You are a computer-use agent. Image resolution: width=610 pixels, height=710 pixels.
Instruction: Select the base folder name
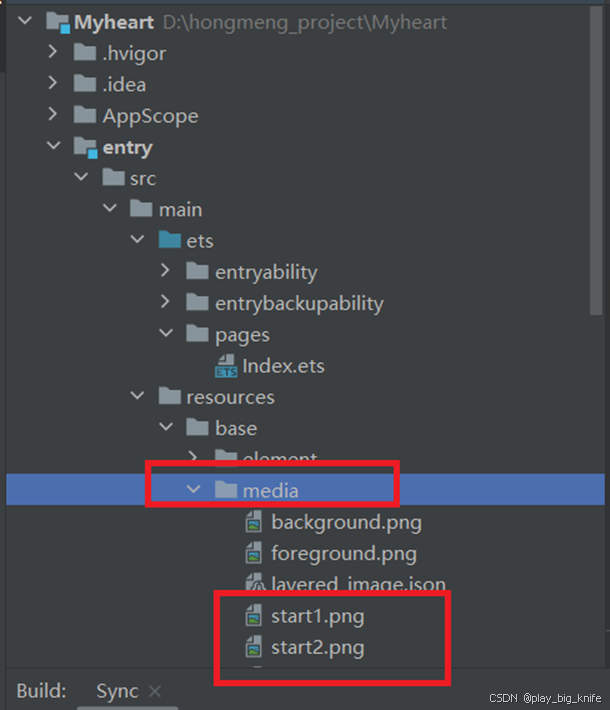[236, 428]
